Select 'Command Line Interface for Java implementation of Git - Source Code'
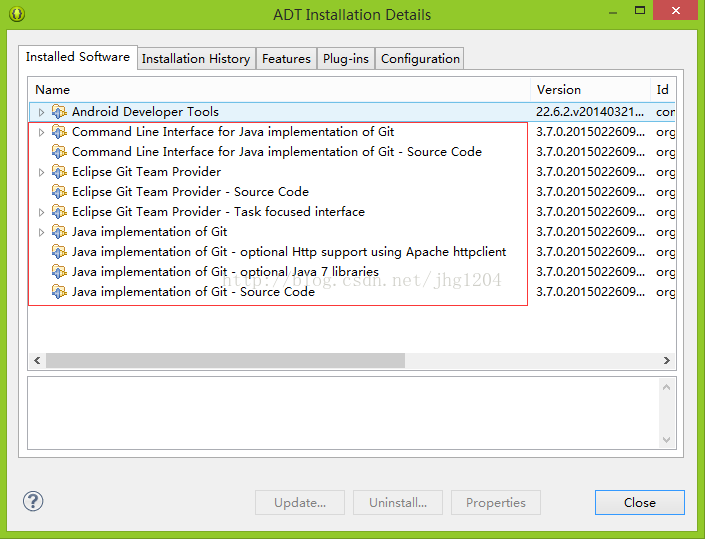 click(352, 151)
